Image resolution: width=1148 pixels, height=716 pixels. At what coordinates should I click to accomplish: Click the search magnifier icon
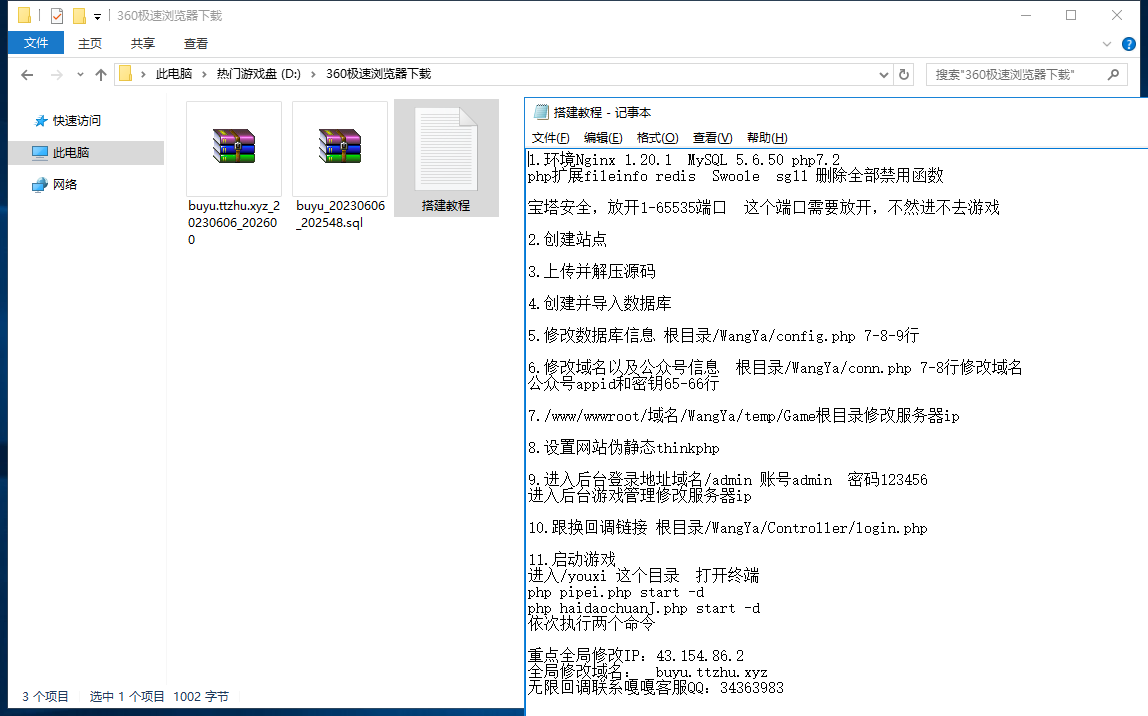point(1112,75)
